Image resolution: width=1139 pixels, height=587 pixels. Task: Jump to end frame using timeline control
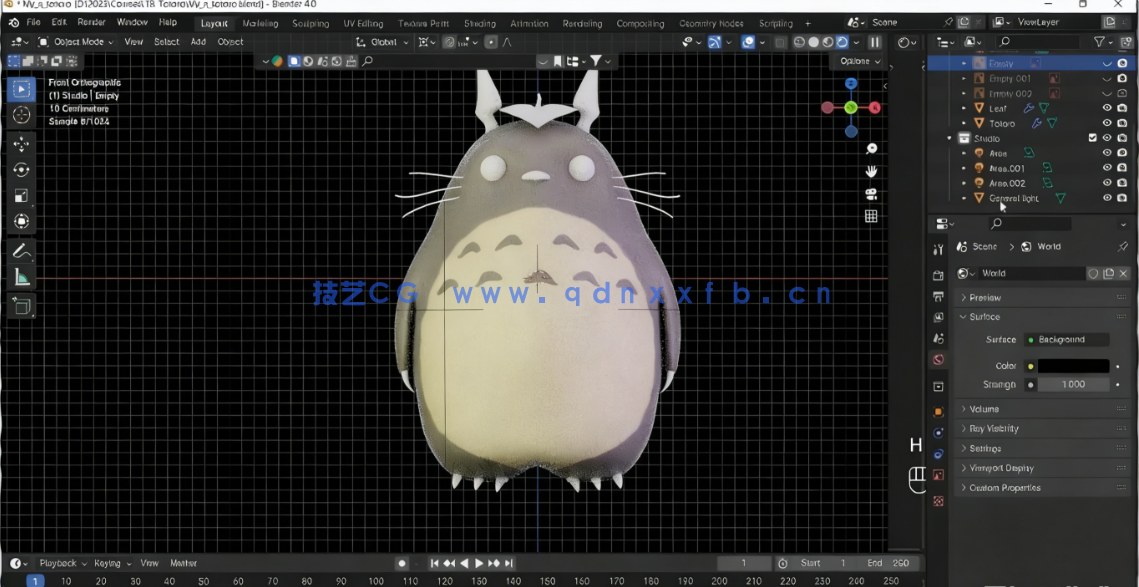click(509, 563)
